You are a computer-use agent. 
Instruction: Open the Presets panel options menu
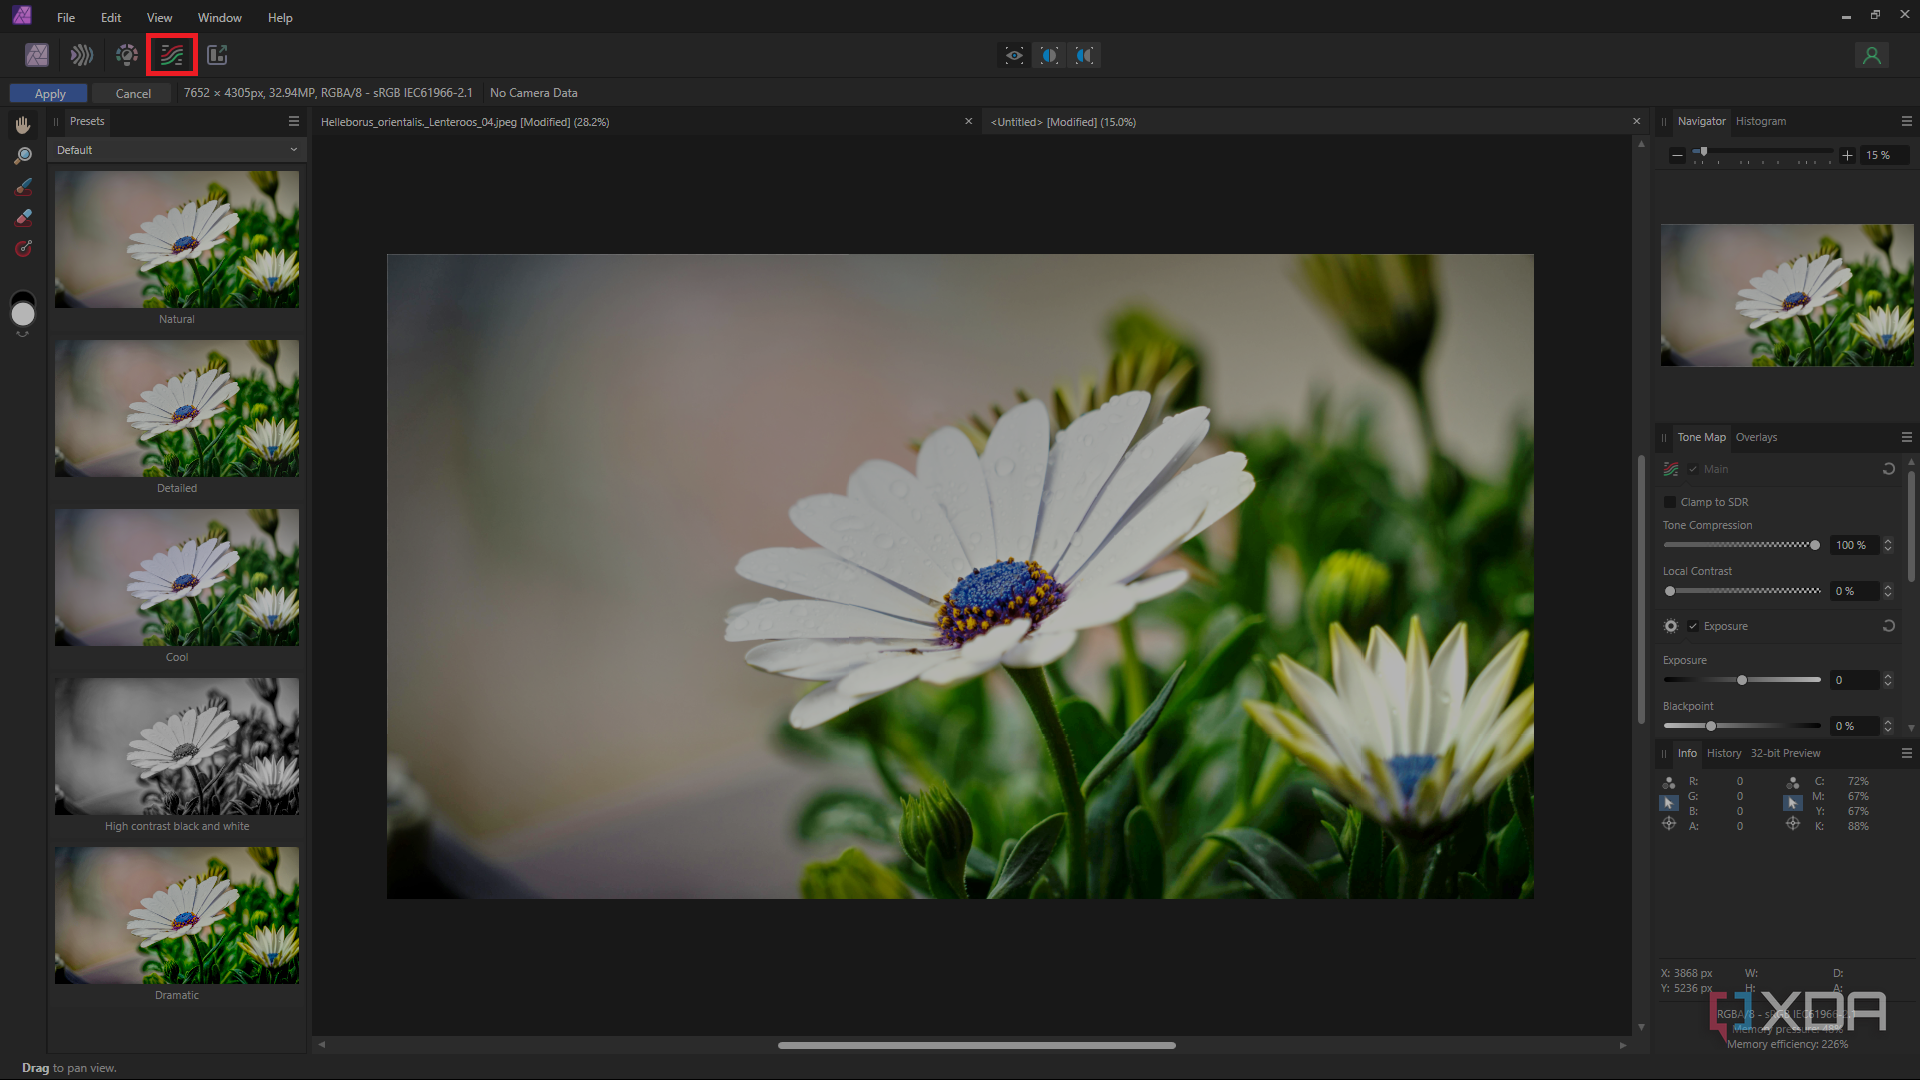[x=293, y=121]
